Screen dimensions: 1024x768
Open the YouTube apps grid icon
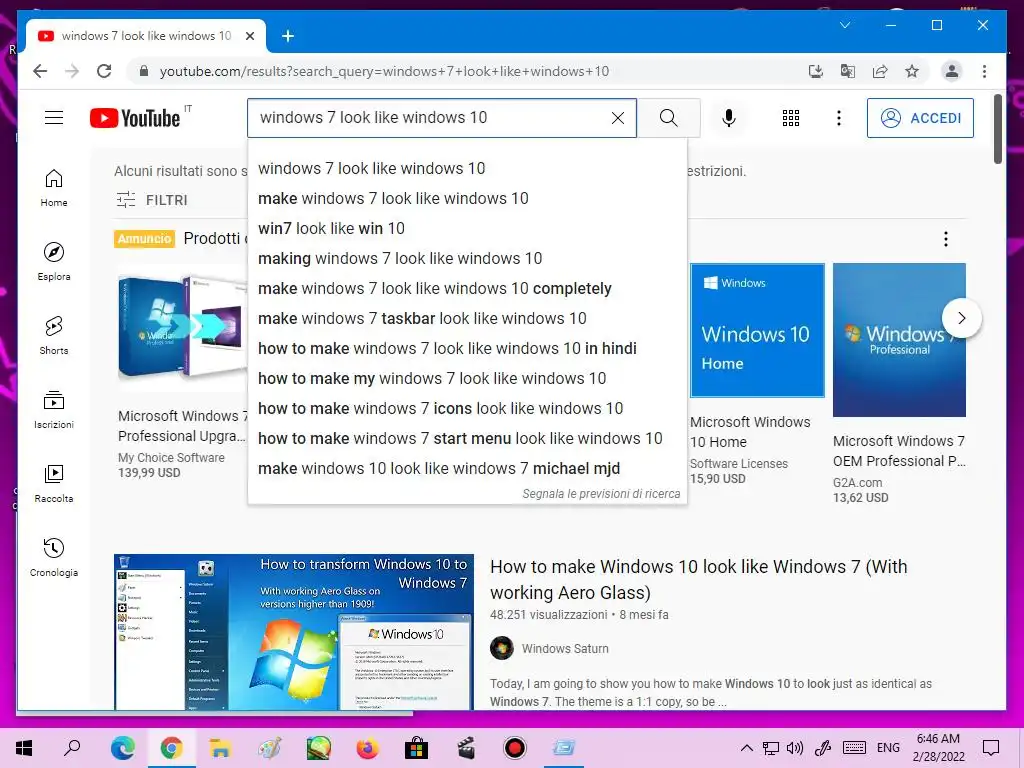click(x=791, y=118)
